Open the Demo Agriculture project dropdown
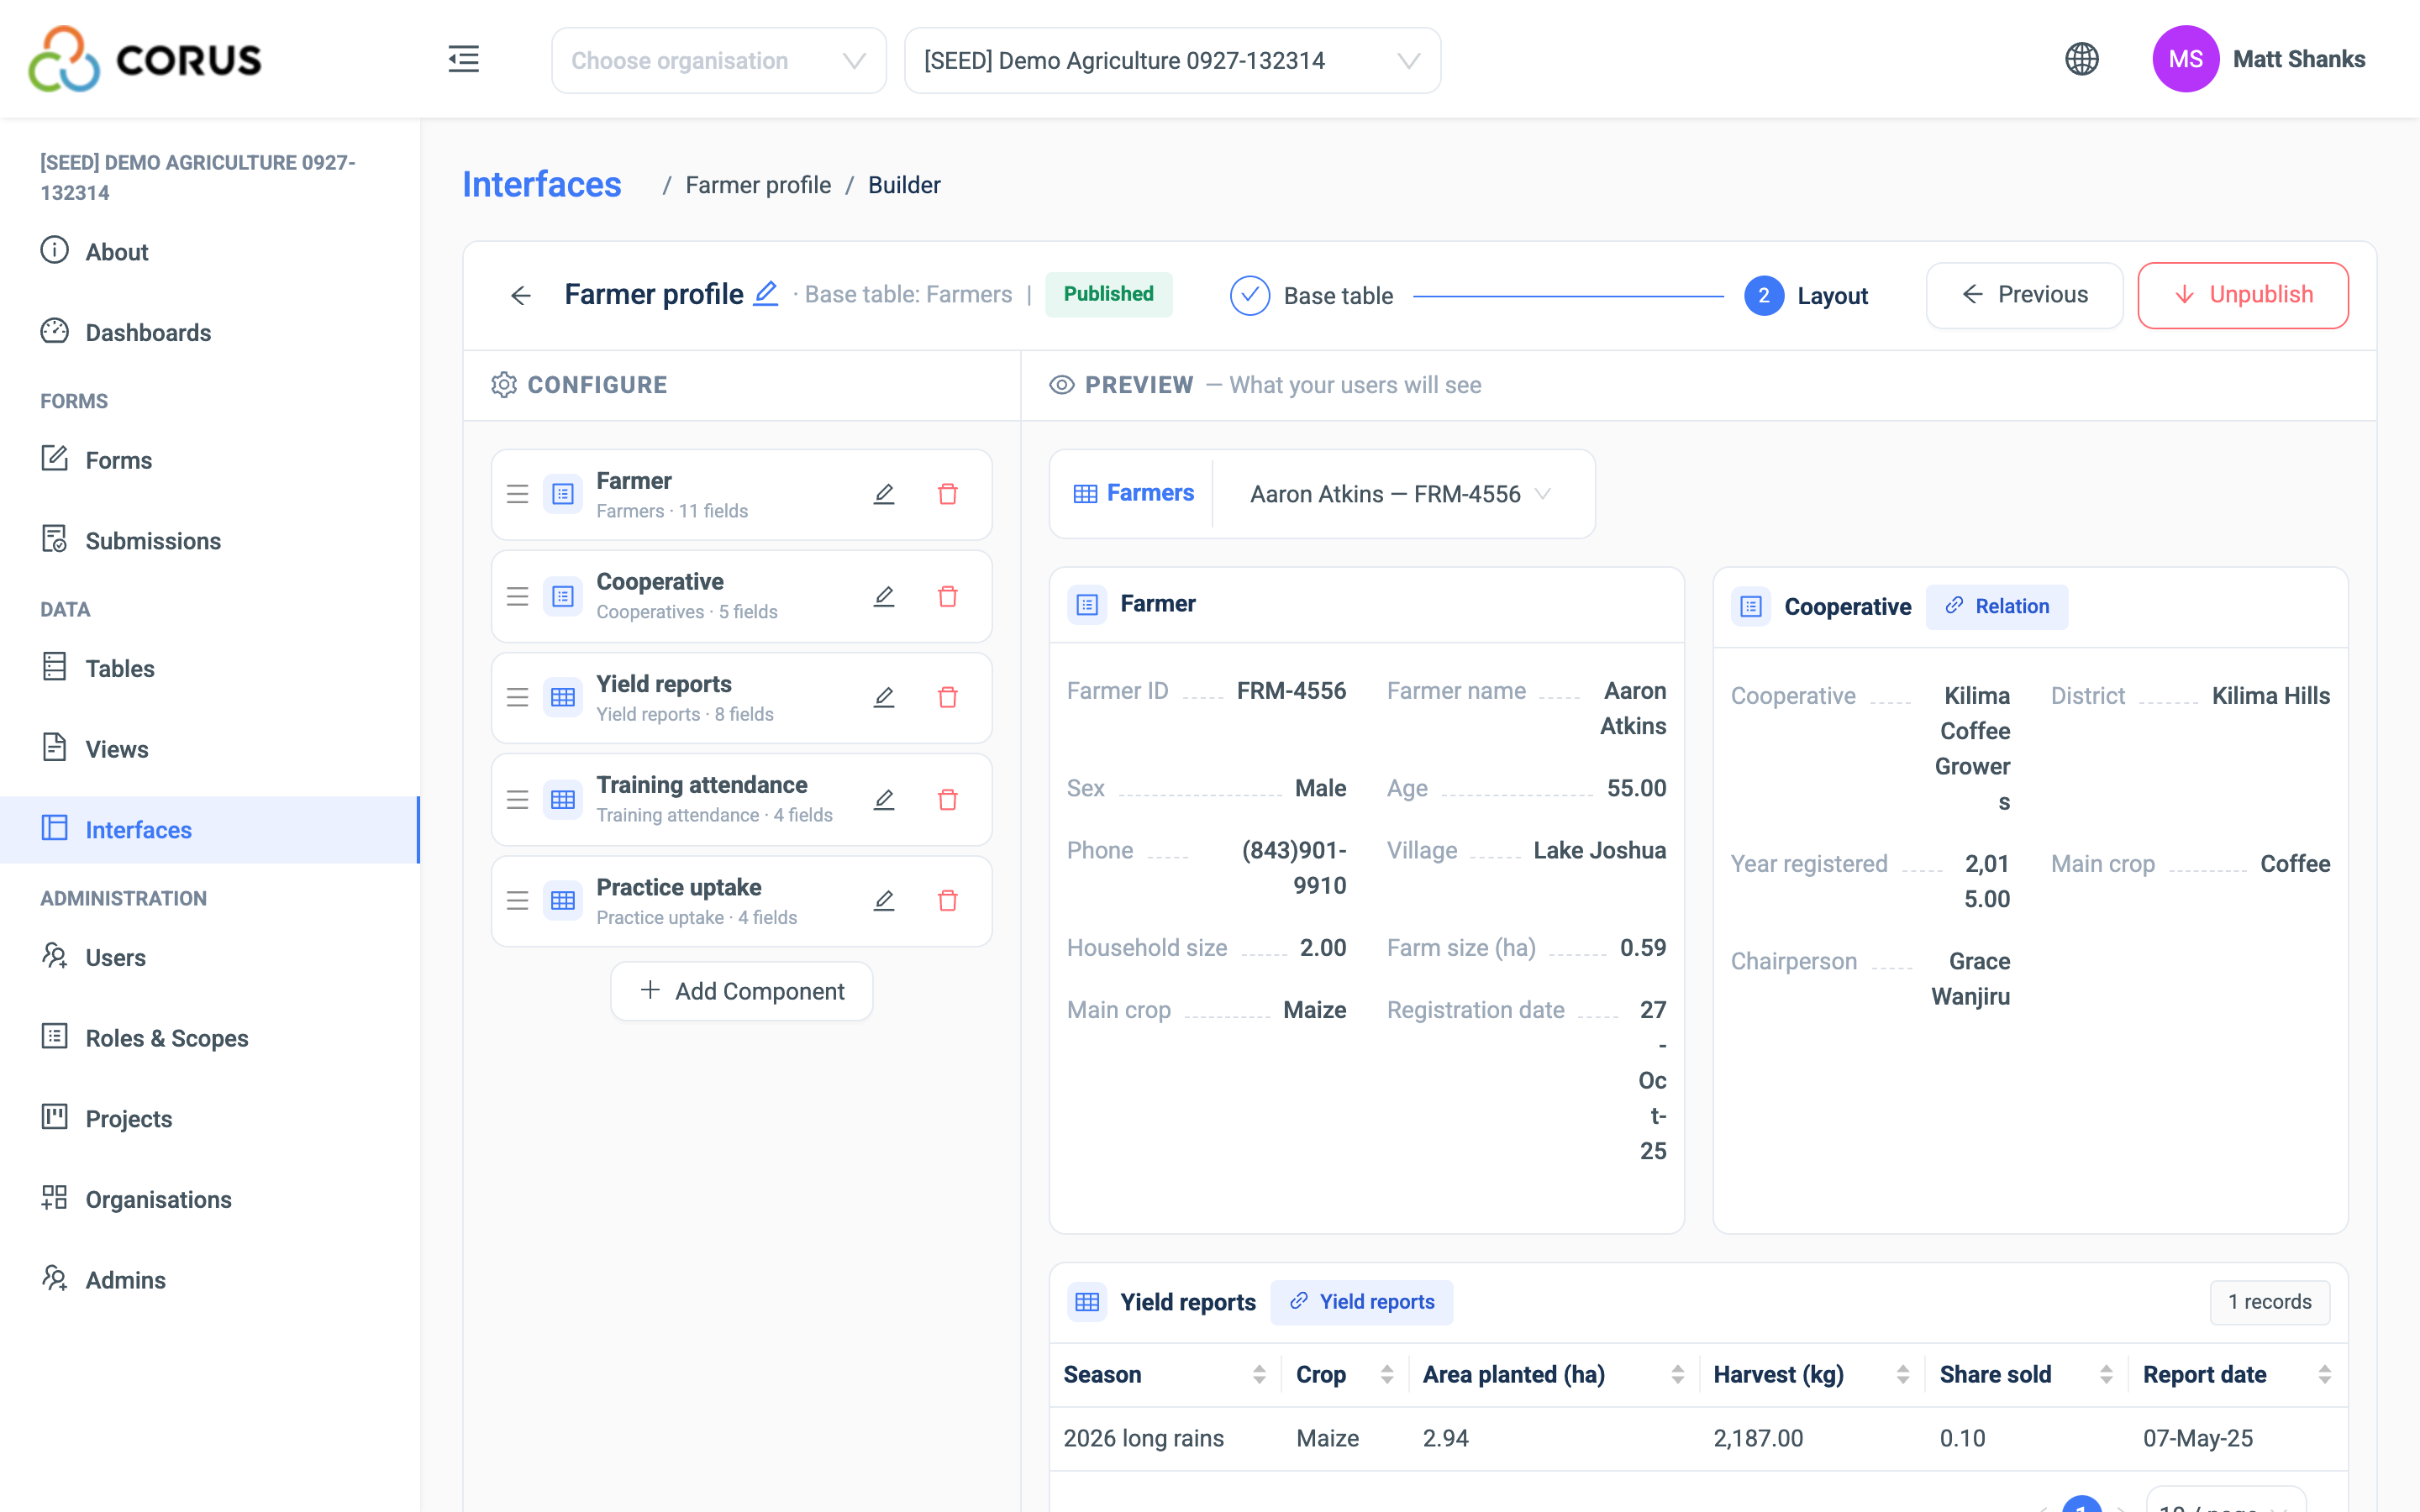 1172,61
